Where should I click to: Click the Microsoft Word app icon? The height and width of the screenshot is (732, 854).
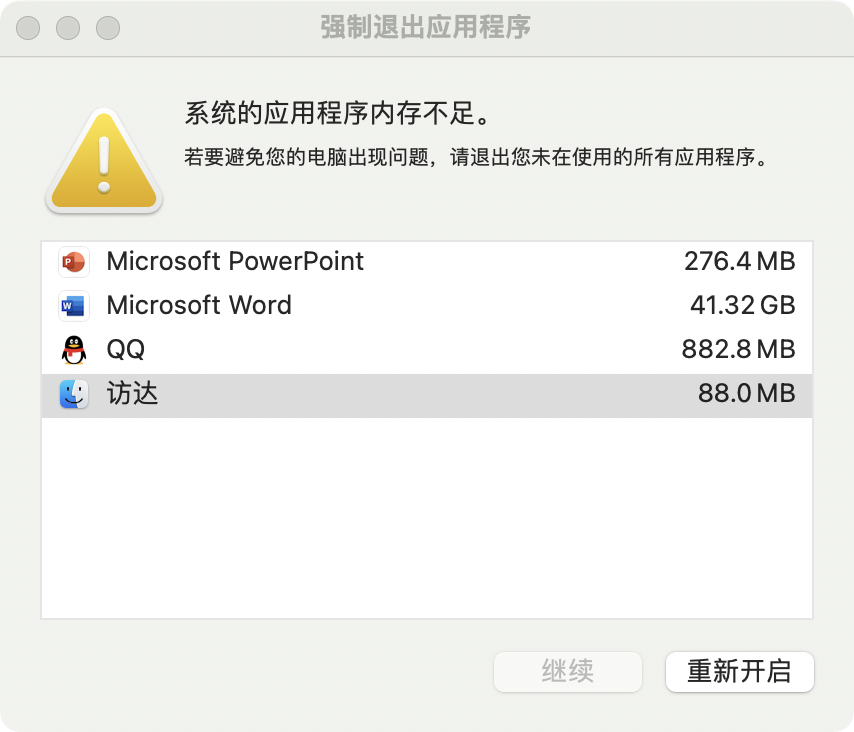(74, 306)
